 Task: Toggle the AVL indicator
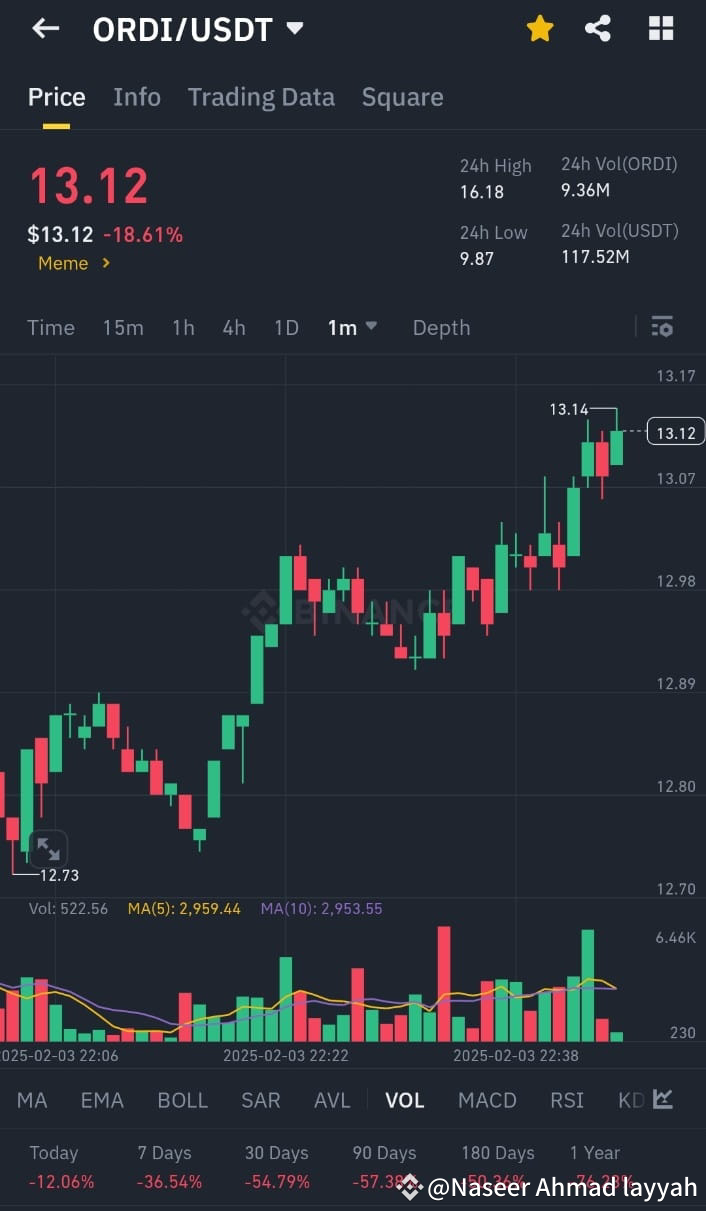pyautogui.click(x=332, y=1100)
